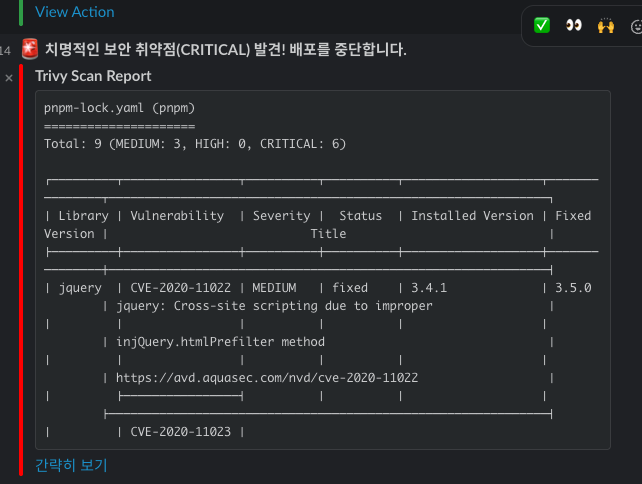Click the Status column header
This screenshot has height=484, width=642.
[360, 216]
